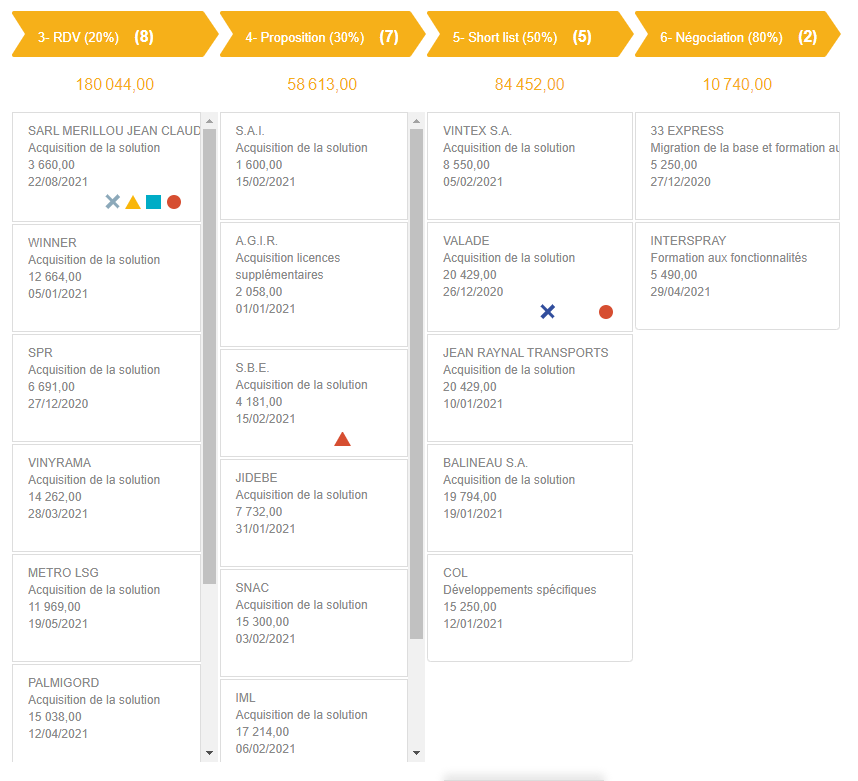Open the JEAN RAYNAL TRANSPORTS card

tap(529, 388)
